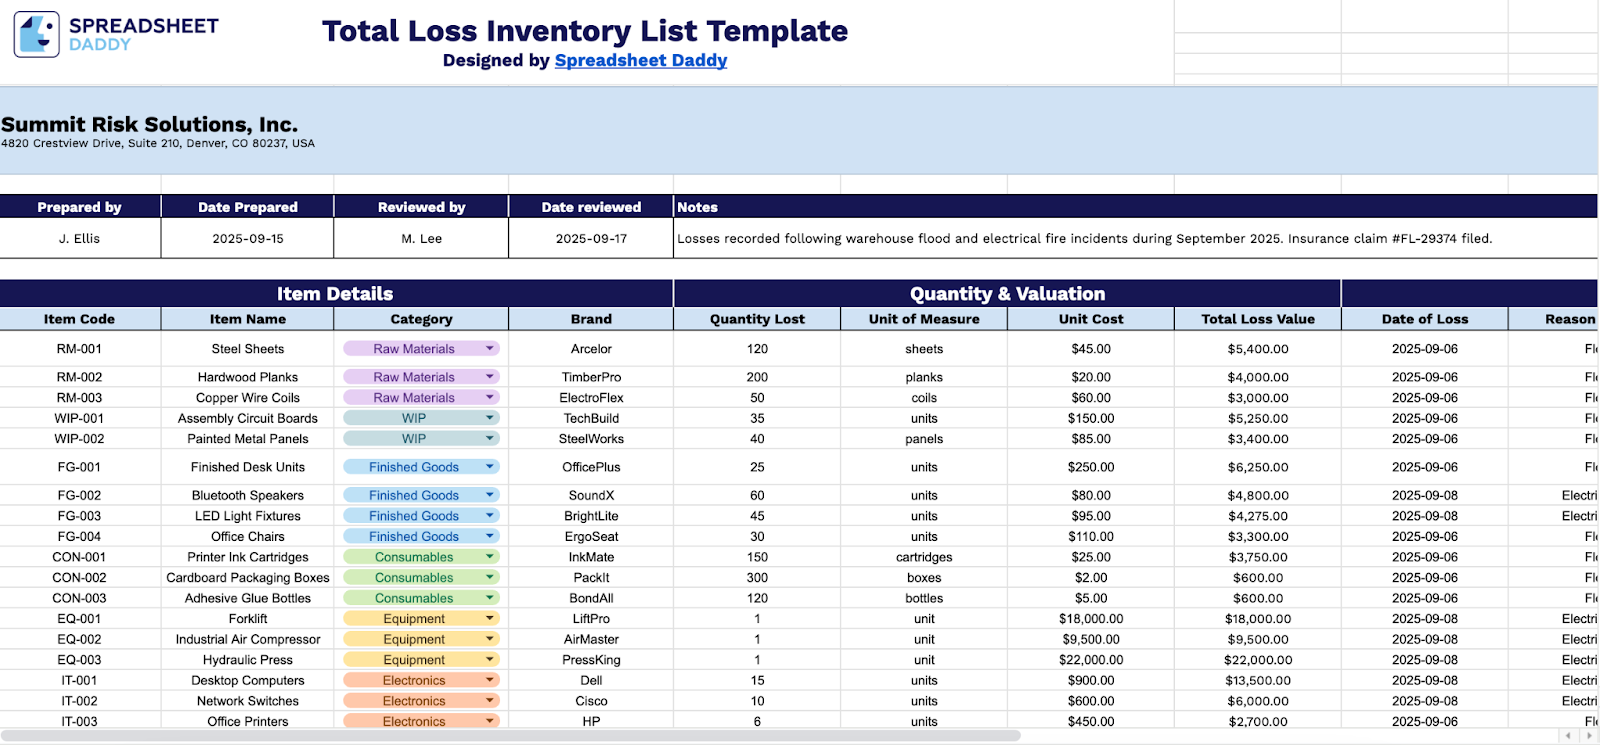Image resolution: width=1600 pixels, height=745 pixels.
Task: Open Category dropdown for Steel Sheets
Action: tap(490, 349)
